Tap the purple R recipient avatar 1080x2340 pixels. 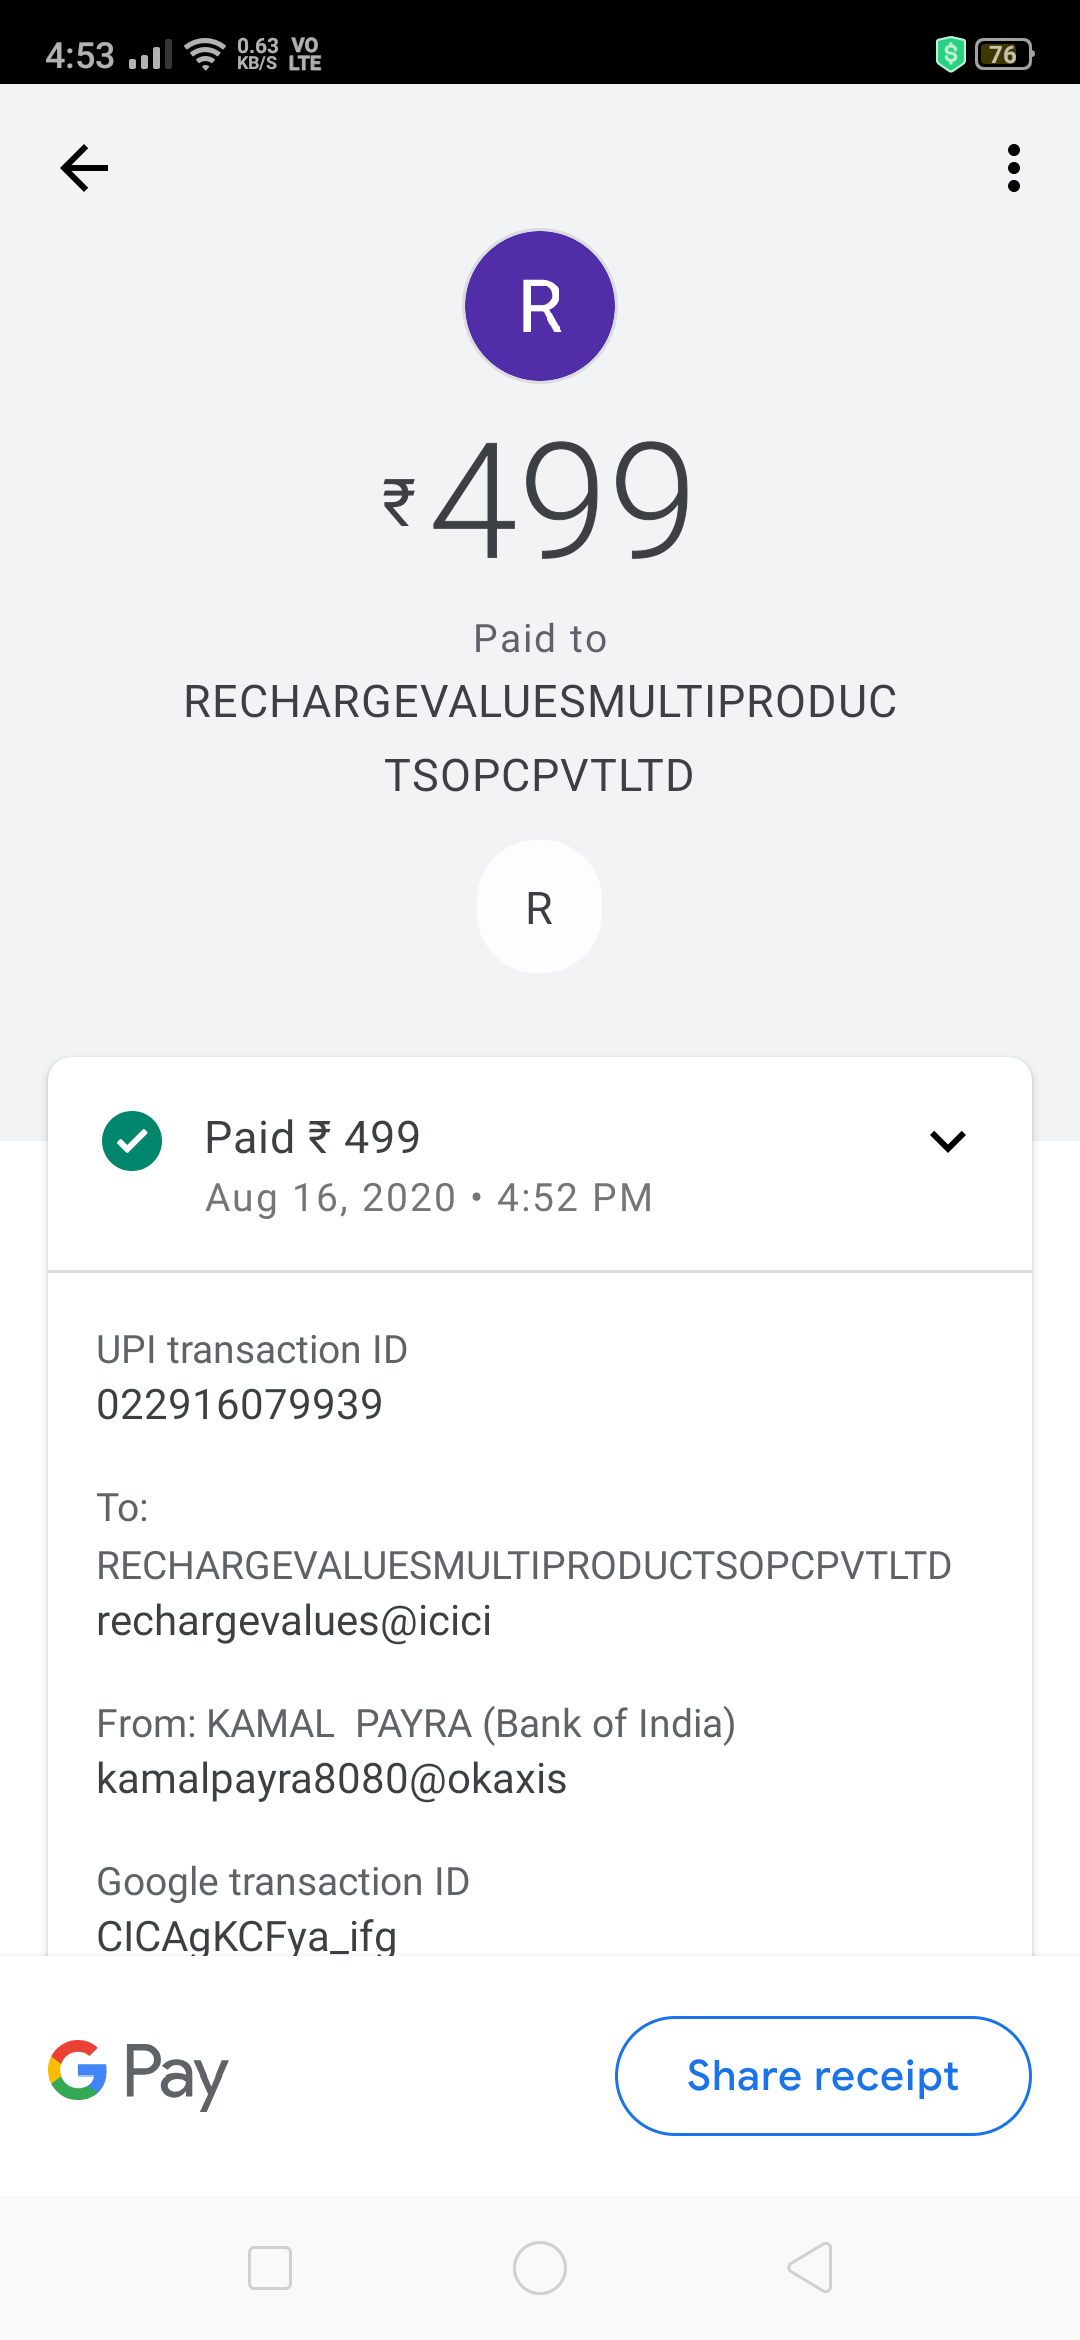tap(540, 306)
